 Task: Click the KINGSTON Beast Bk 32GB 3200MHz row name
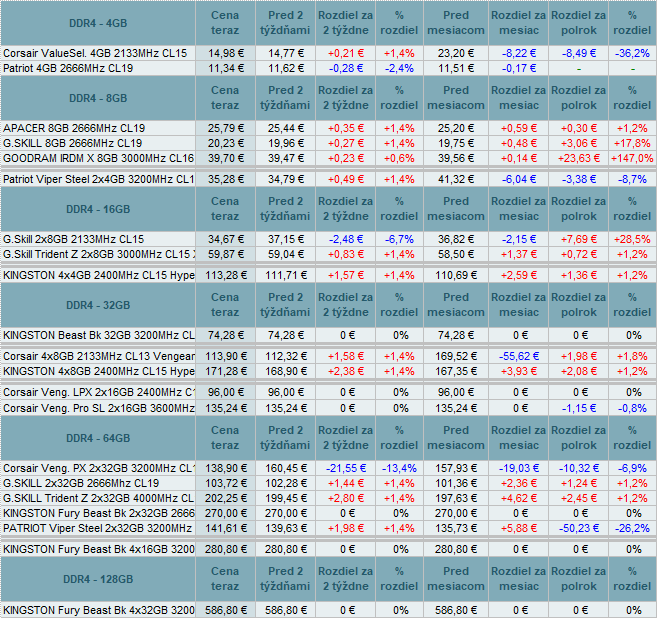pos(98,335)
